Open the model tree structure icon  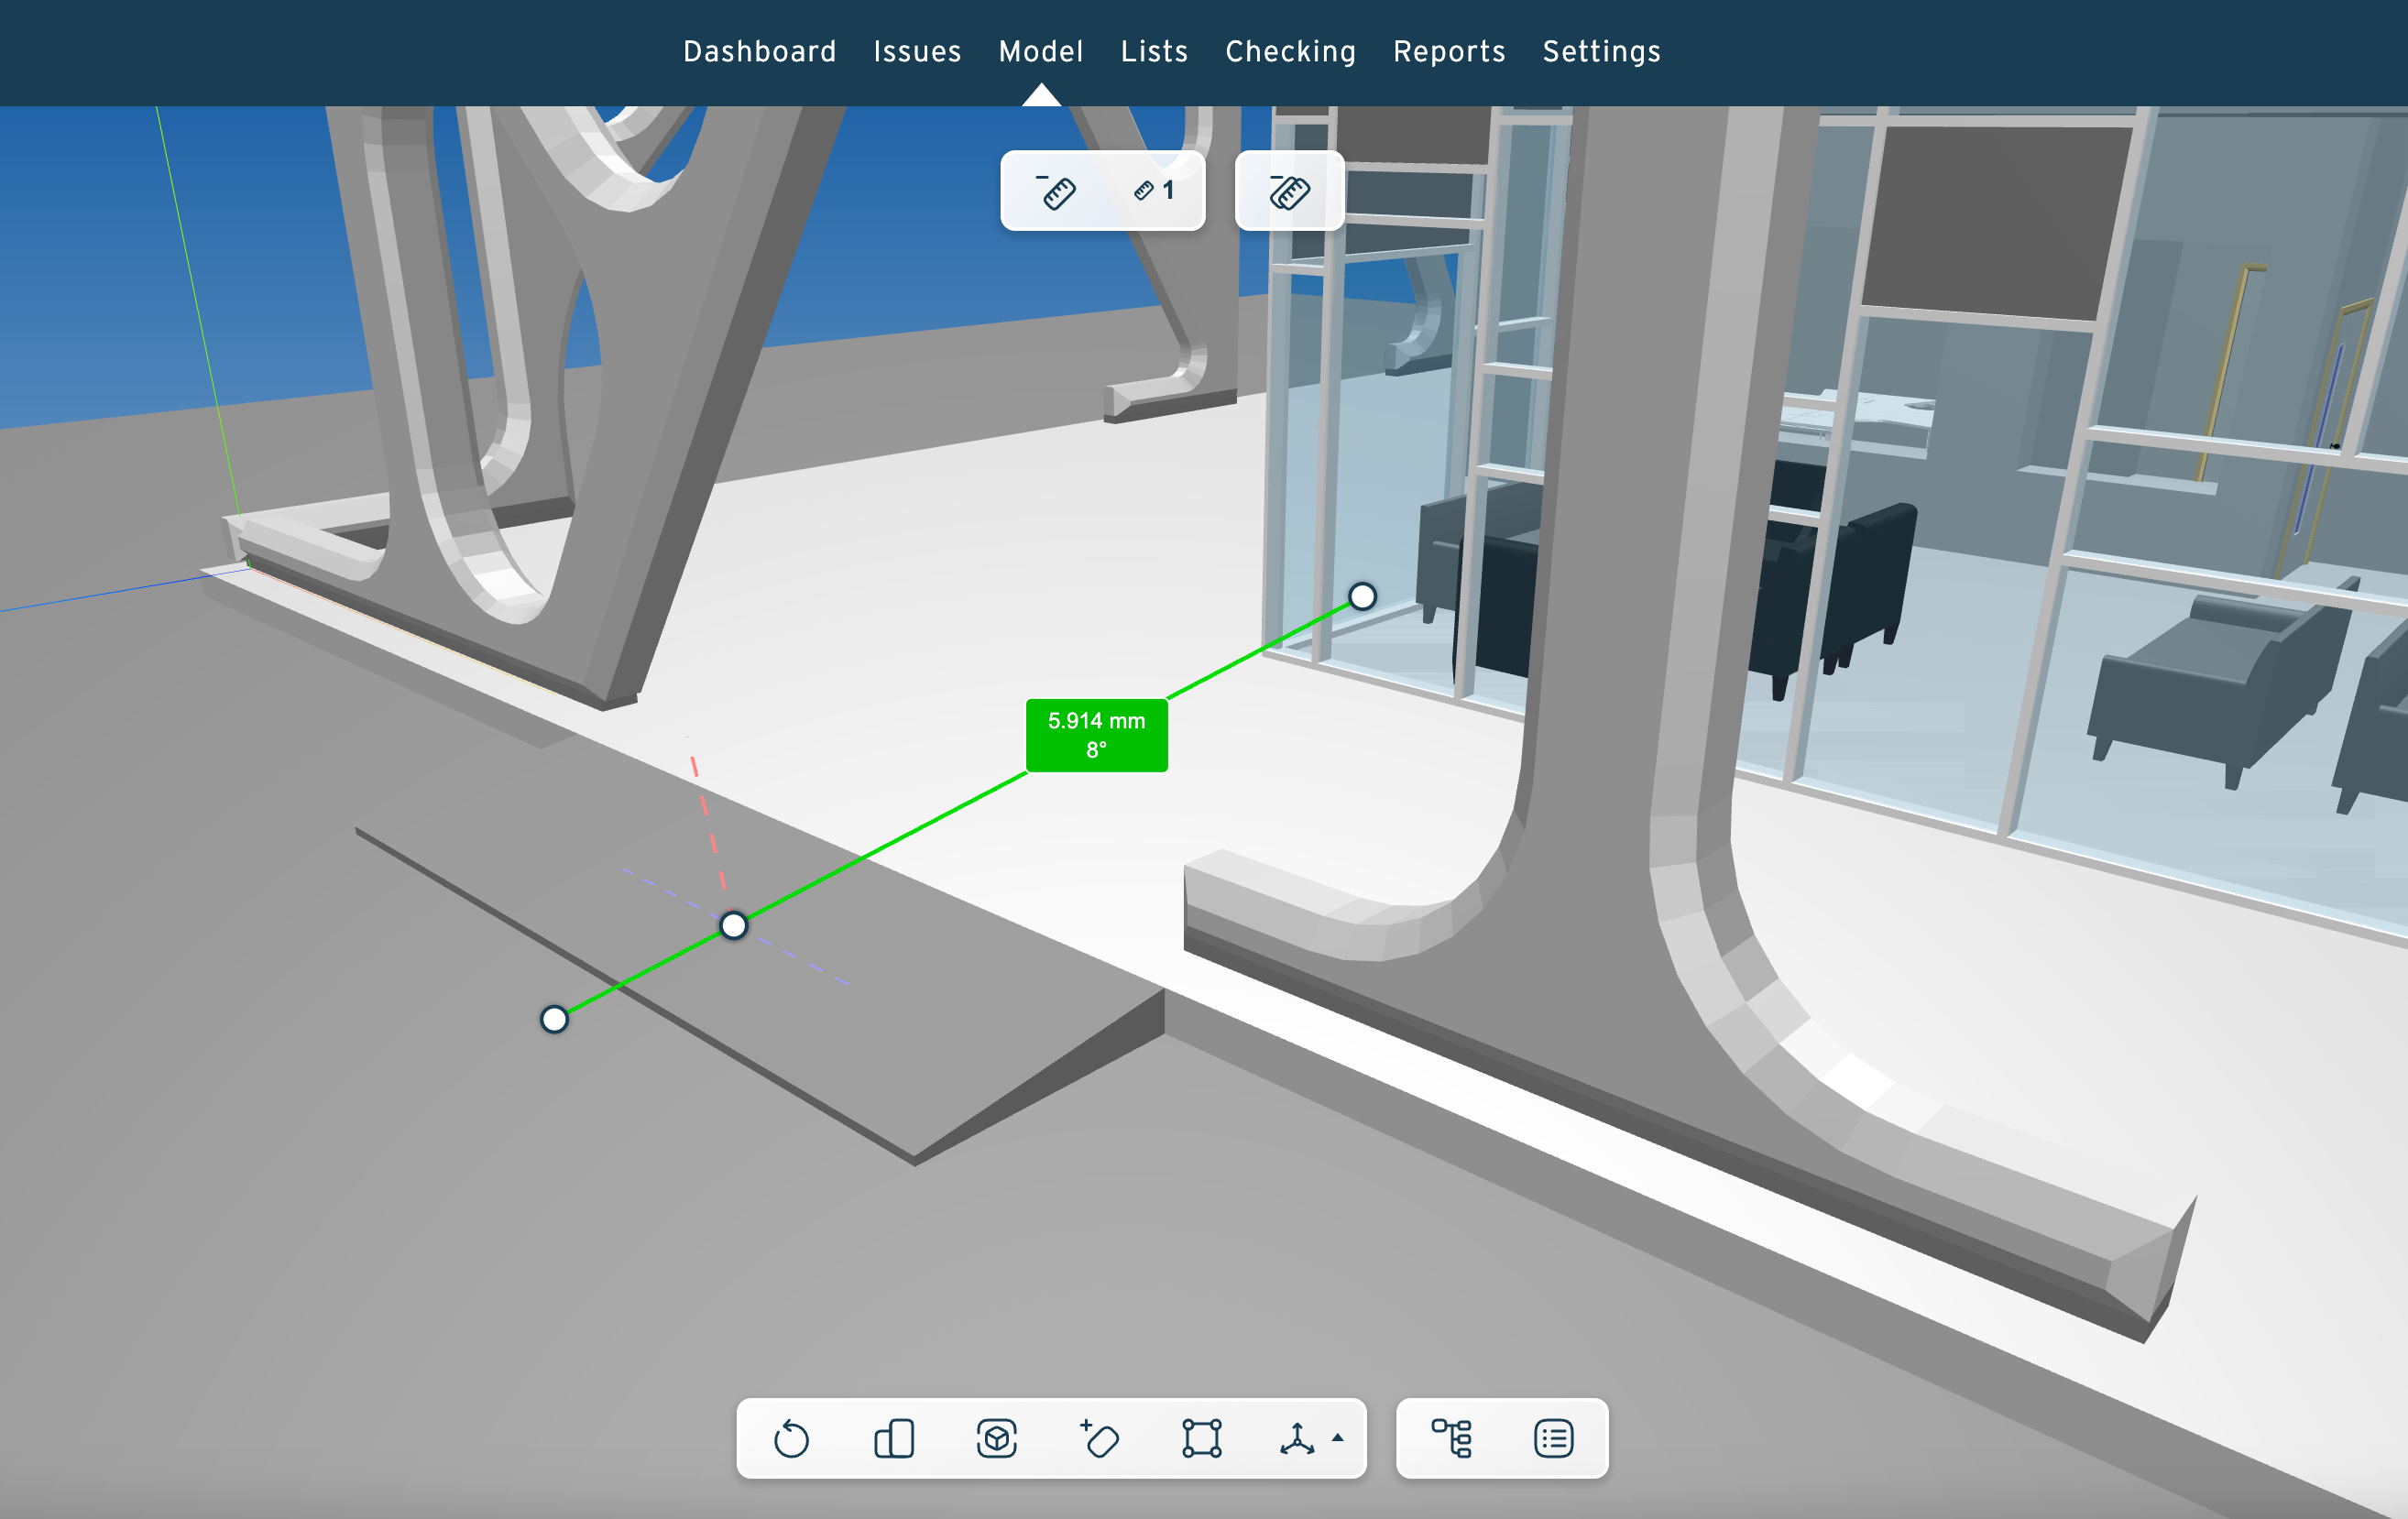[x=1451, y=1439]
